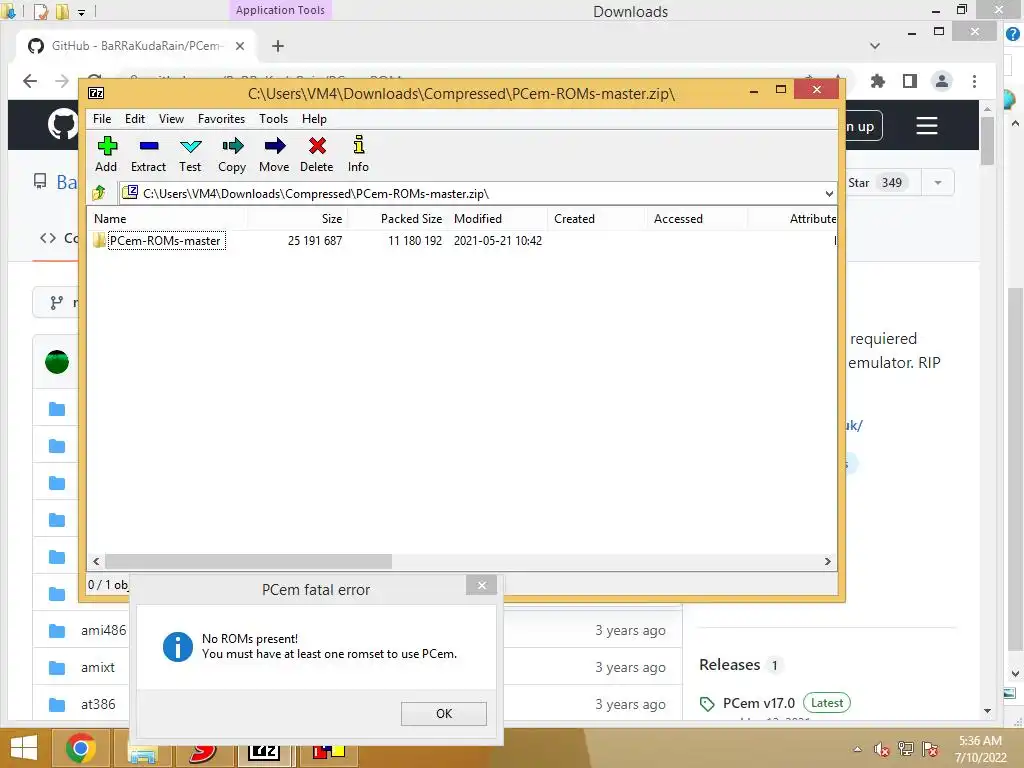Go back in Chrome browser
The width and height of the screenshot is (1024, 768).
(30, 81)
